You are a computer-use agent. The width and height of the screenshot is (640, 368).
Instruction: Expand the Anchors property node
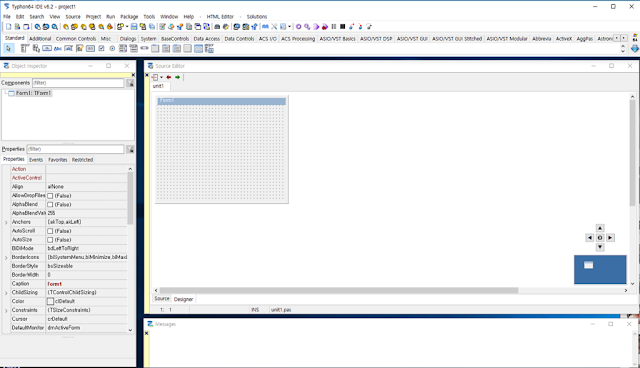[6, 222]
